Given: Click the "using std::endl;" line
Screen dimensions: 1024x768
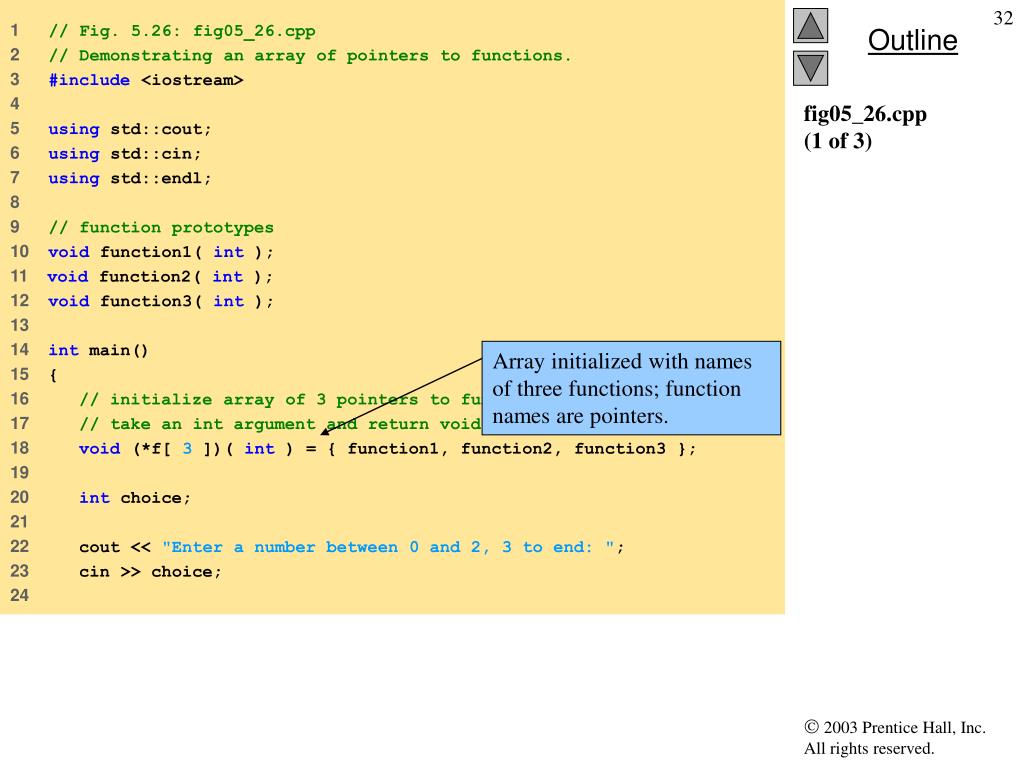Looking at the screenshot, I should [x=129, y=178].
